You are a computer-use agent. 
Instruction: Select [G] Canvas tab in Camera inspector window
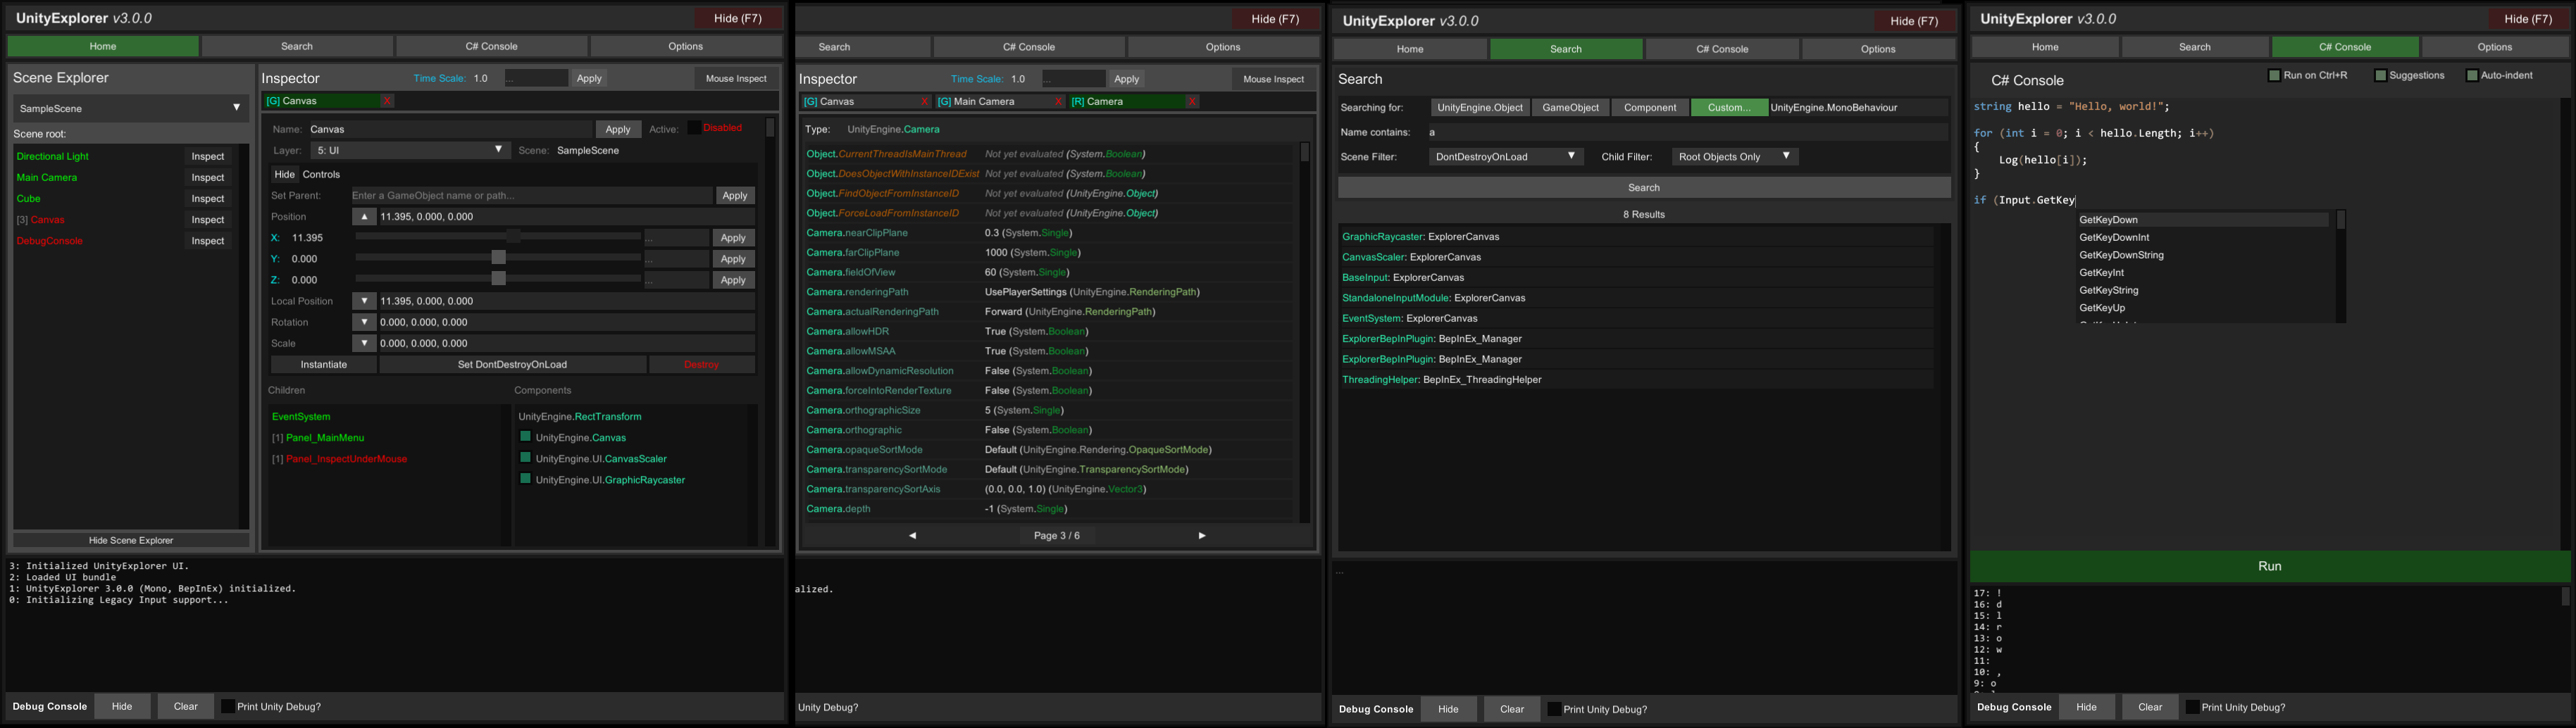click(x=860, y=102)
